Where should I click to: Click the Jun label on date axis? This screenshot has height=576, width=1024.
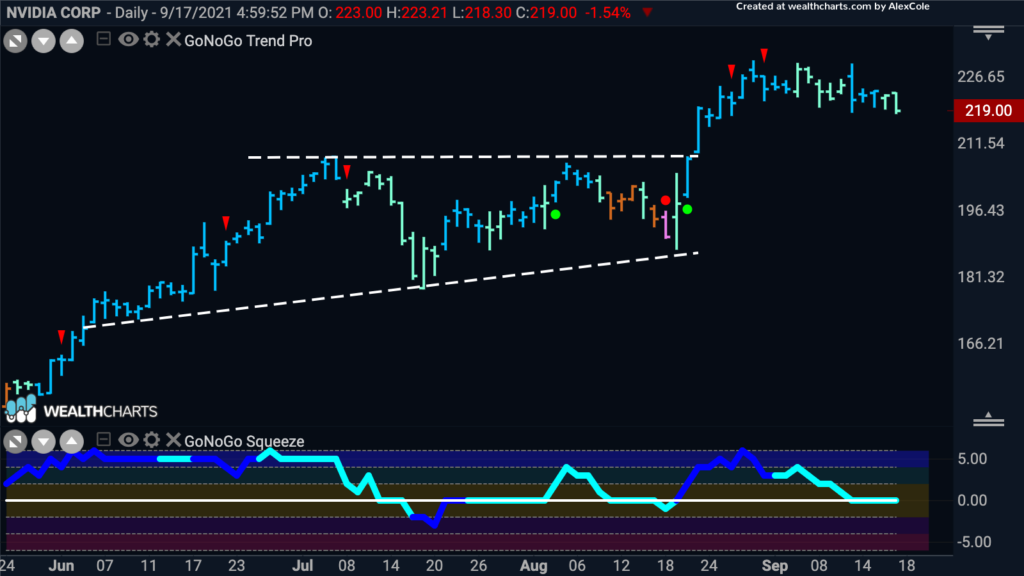pos(61,566)
